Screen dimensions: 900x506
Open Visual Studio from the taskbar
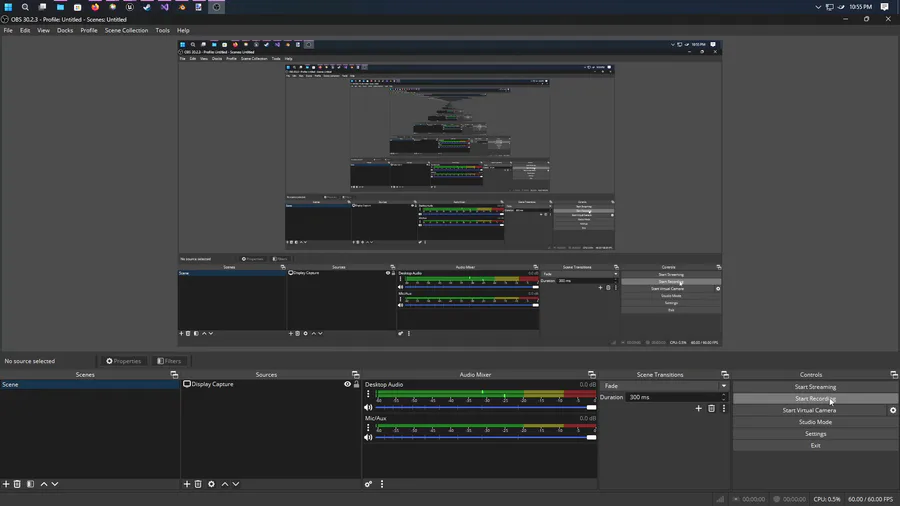coord(164,7)
